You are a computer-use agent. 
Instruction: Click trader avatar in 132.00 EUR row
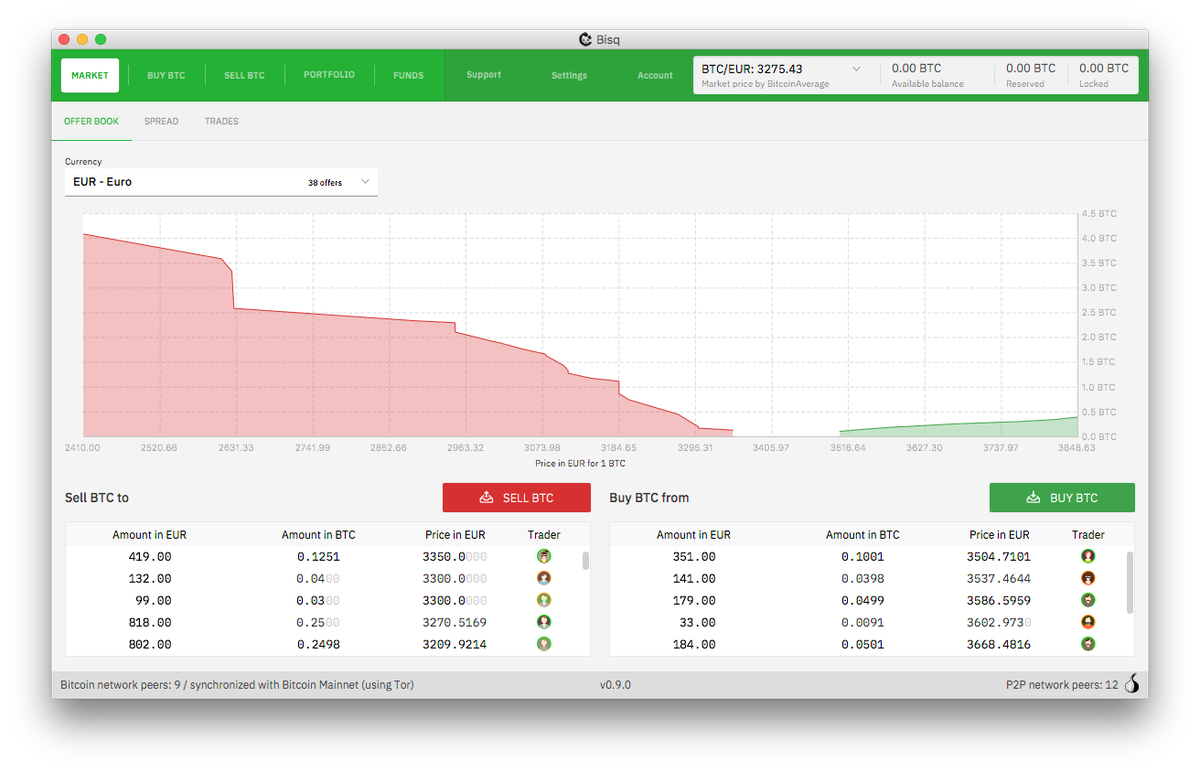[544, 578]
